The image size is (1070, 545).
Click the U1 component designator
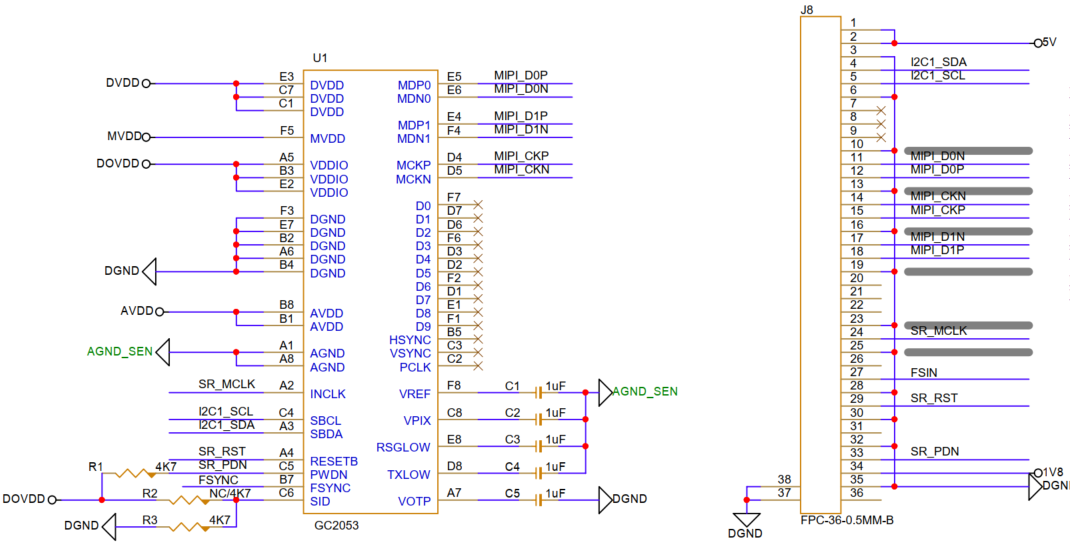pyautogui.click(x=320, y=58)
